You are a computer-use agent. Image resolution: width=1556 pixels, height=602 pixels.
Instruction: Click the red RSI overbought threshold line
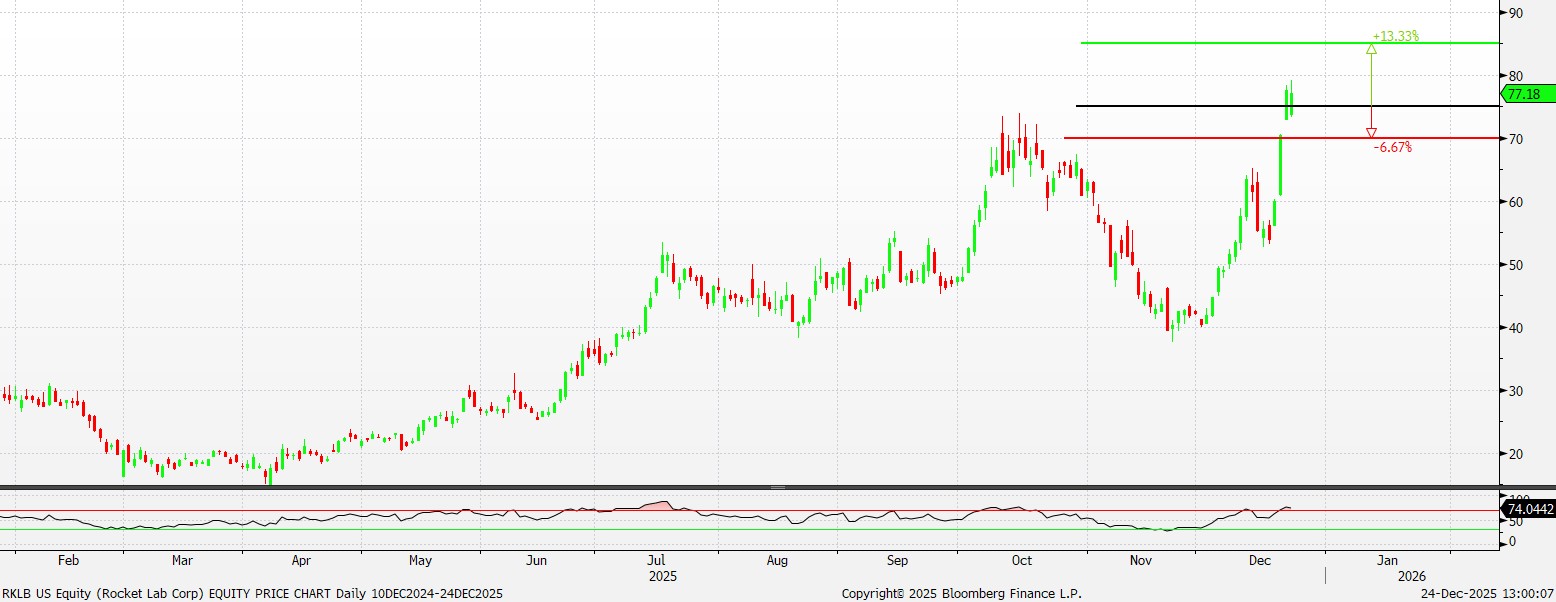pos(750,511)
